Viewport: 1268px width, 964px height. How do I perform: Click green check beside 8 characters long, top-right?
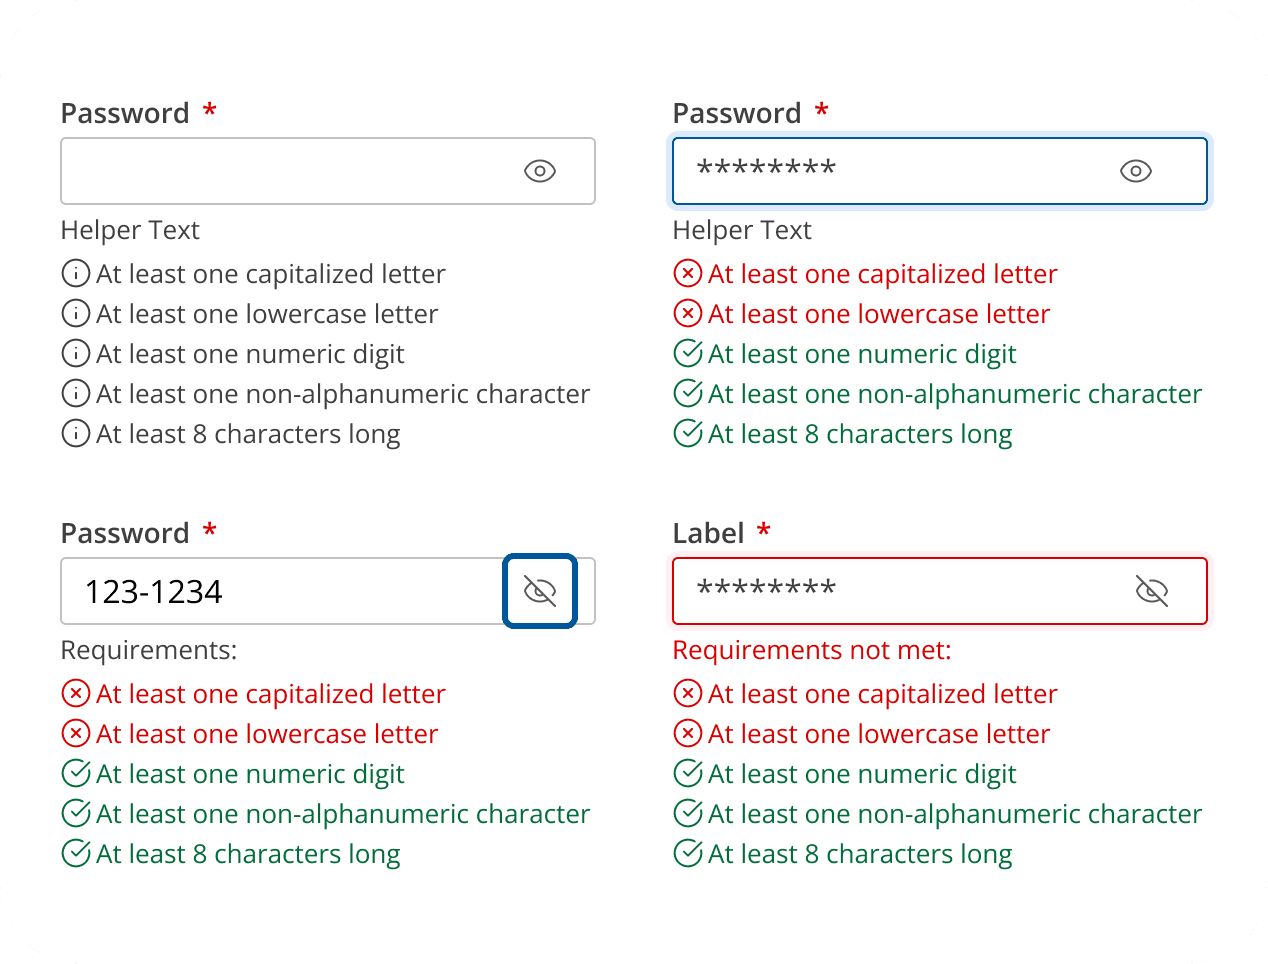point(688,433)
